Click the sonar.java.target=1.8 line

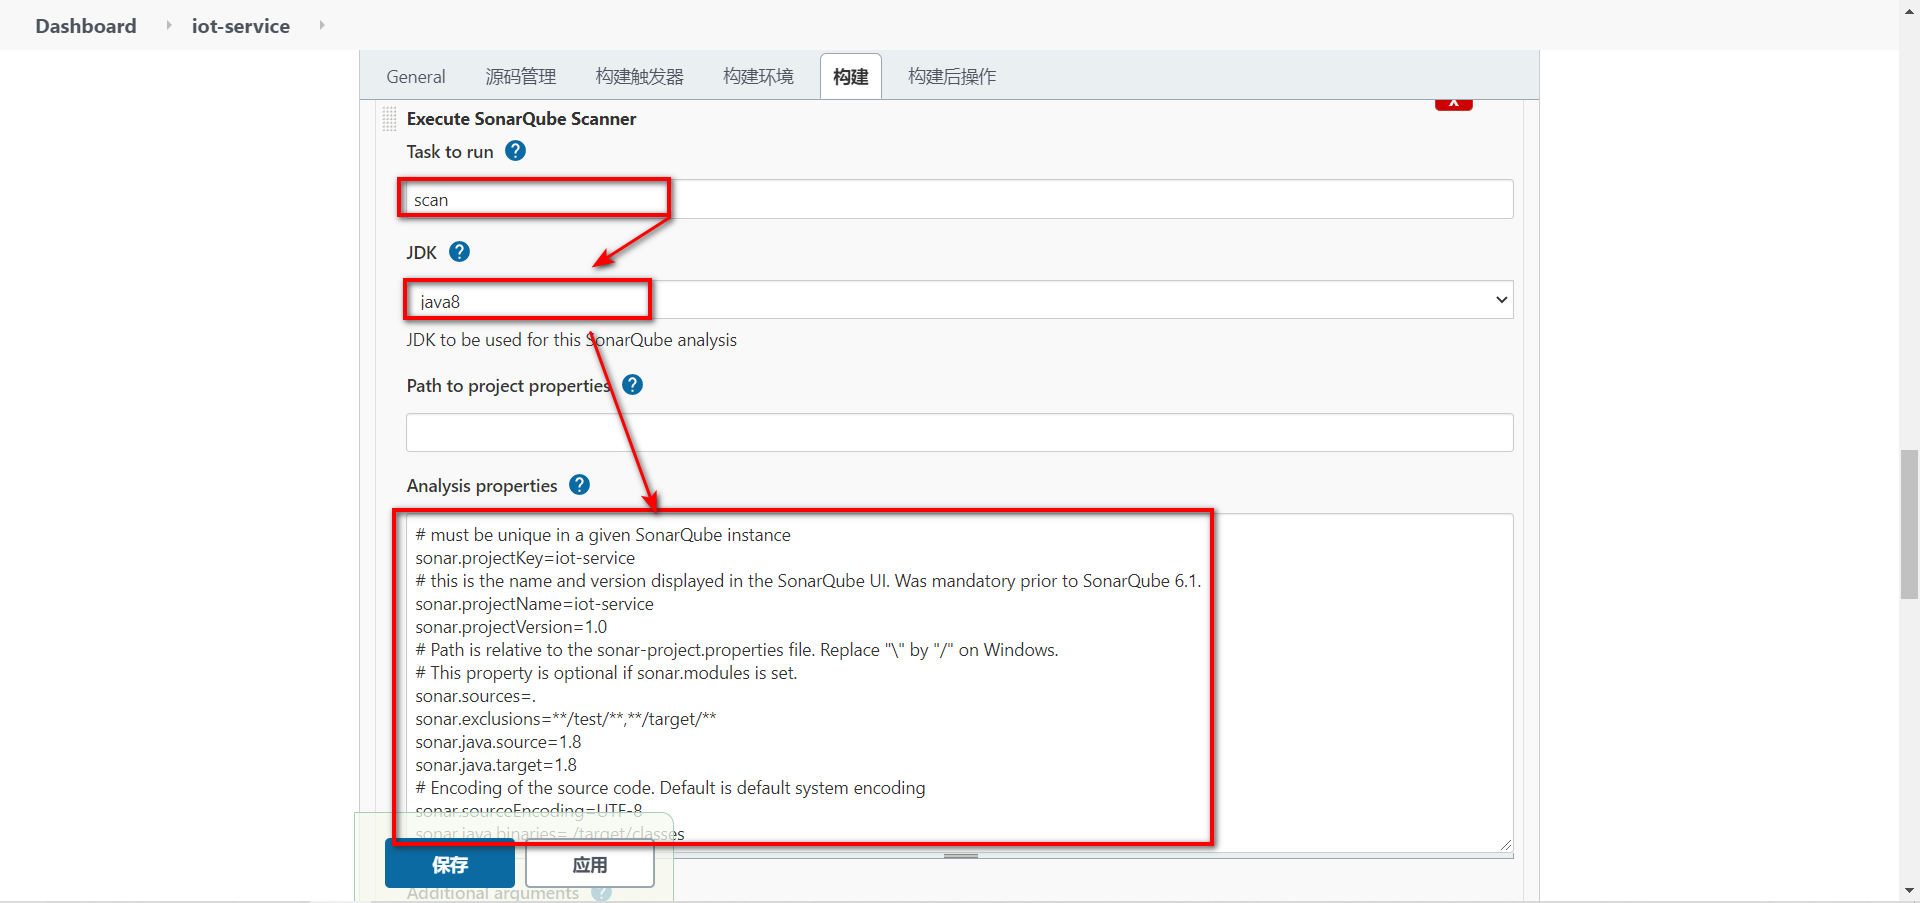coord(496,765)
